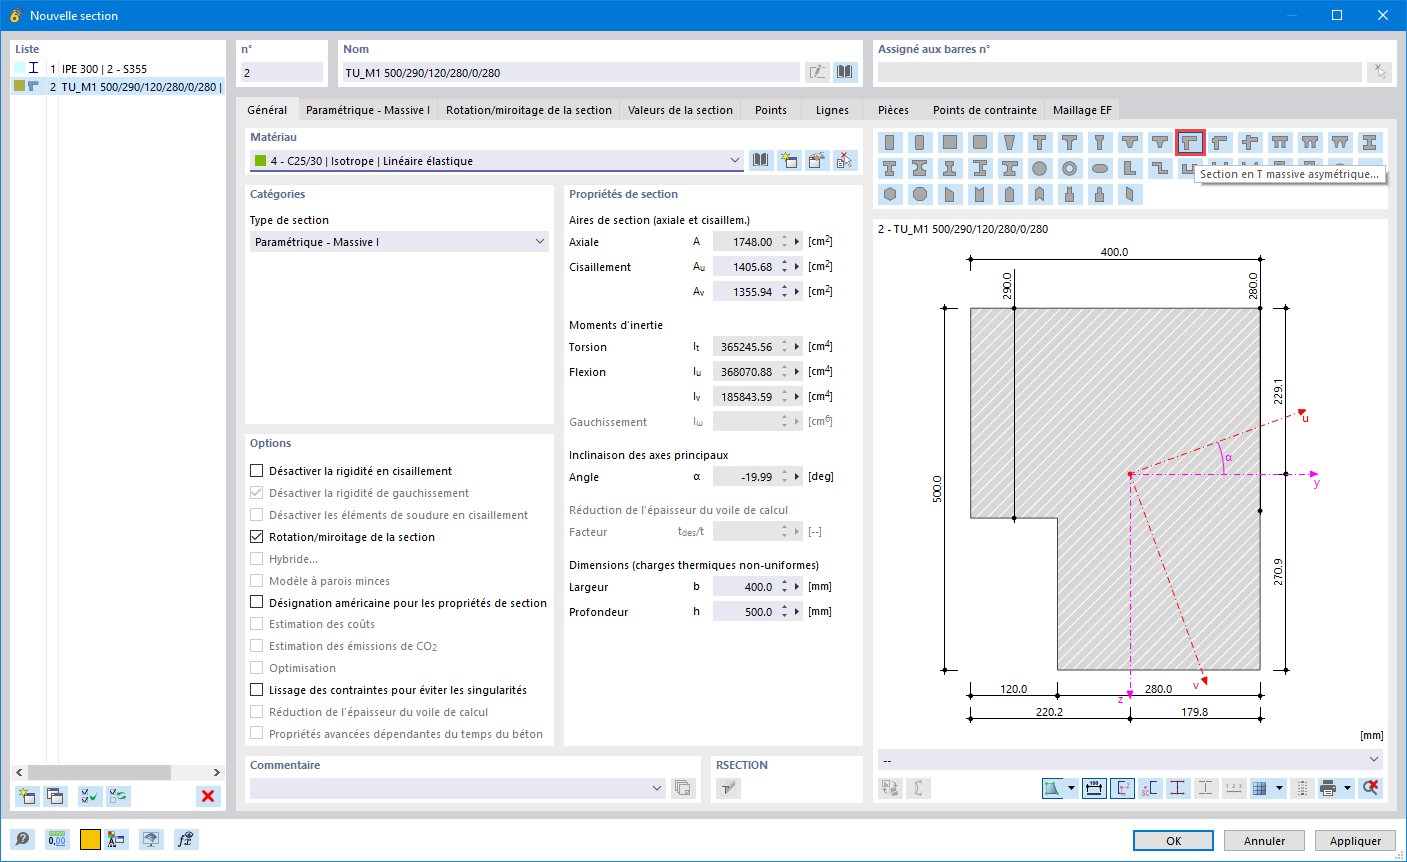Select the highlighted asymmetric T section icon
Viewport: 1407px width, 862px height.
[x=1190, y=143]
